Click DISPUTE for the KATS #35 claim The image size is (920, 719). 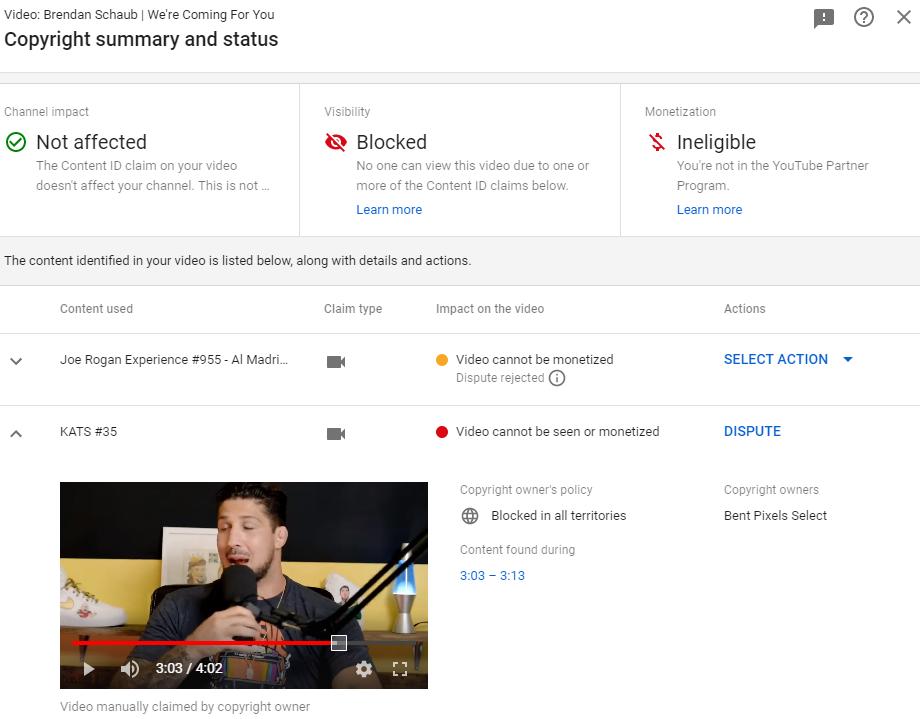(x=752, y=431)
